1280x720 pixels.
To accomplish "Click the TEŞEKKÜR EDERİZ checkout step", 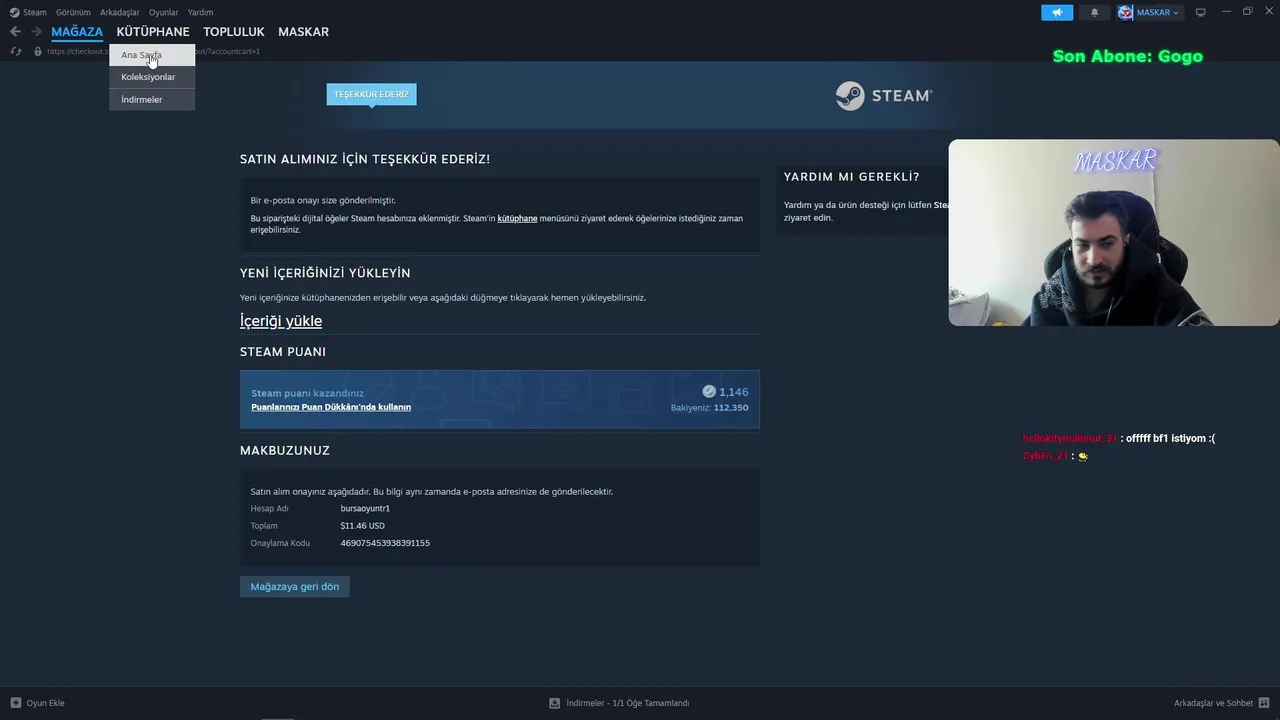I will pyautogui.click(x=371, y=94).
